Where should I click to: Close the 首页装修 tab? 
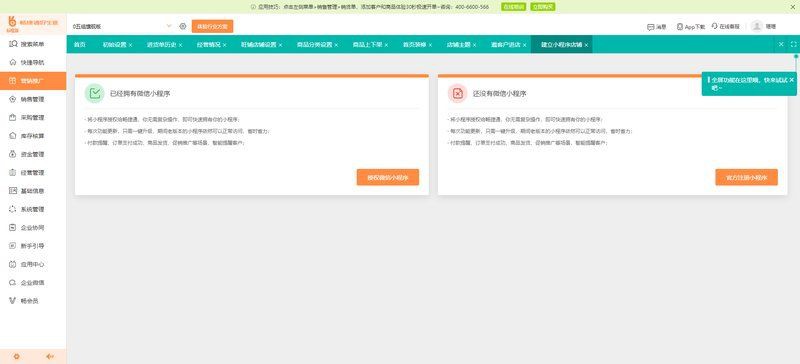tap(430, 45)
